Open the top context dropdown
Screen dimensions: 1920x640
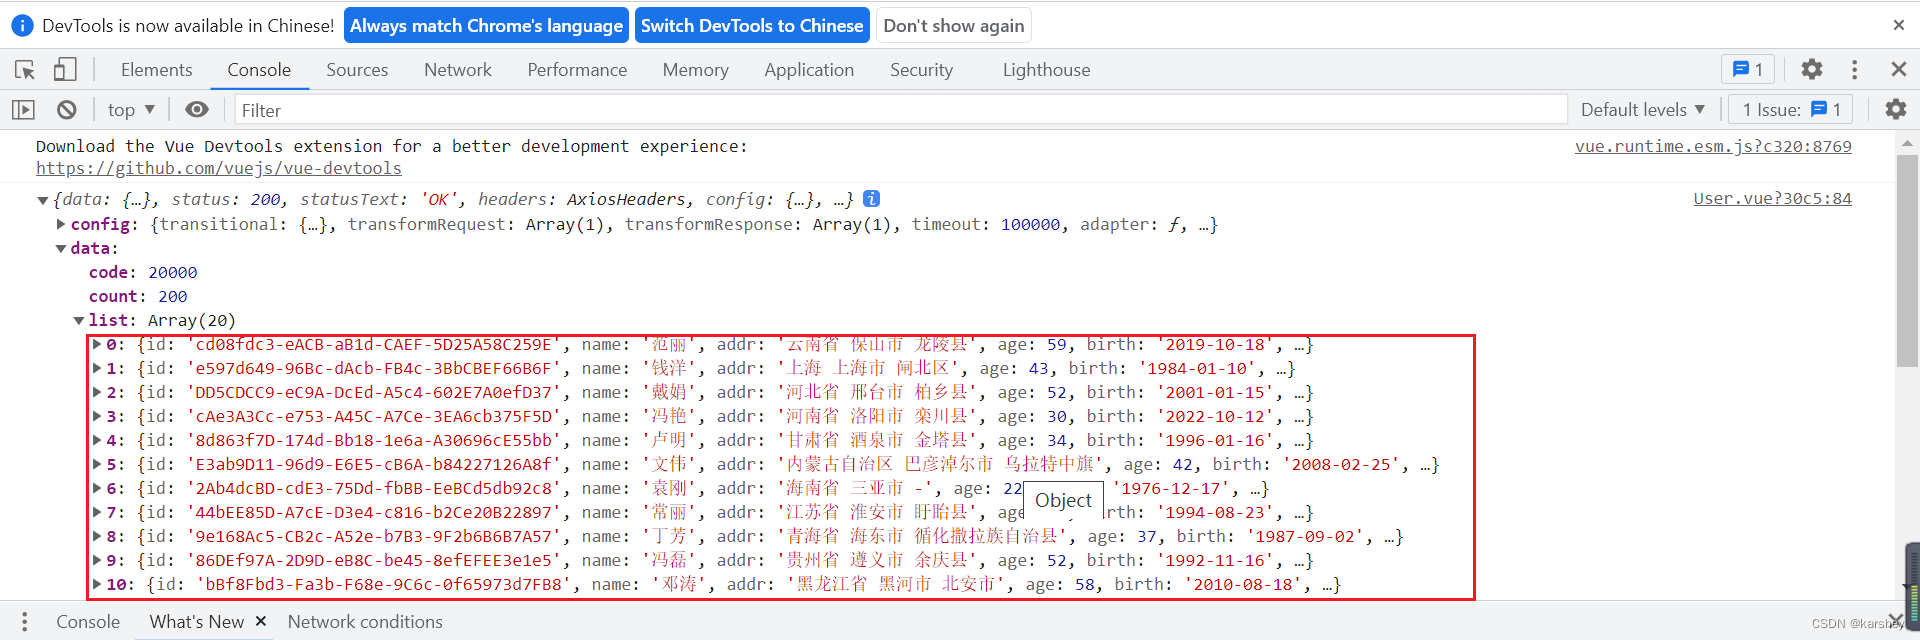[131, 110]
